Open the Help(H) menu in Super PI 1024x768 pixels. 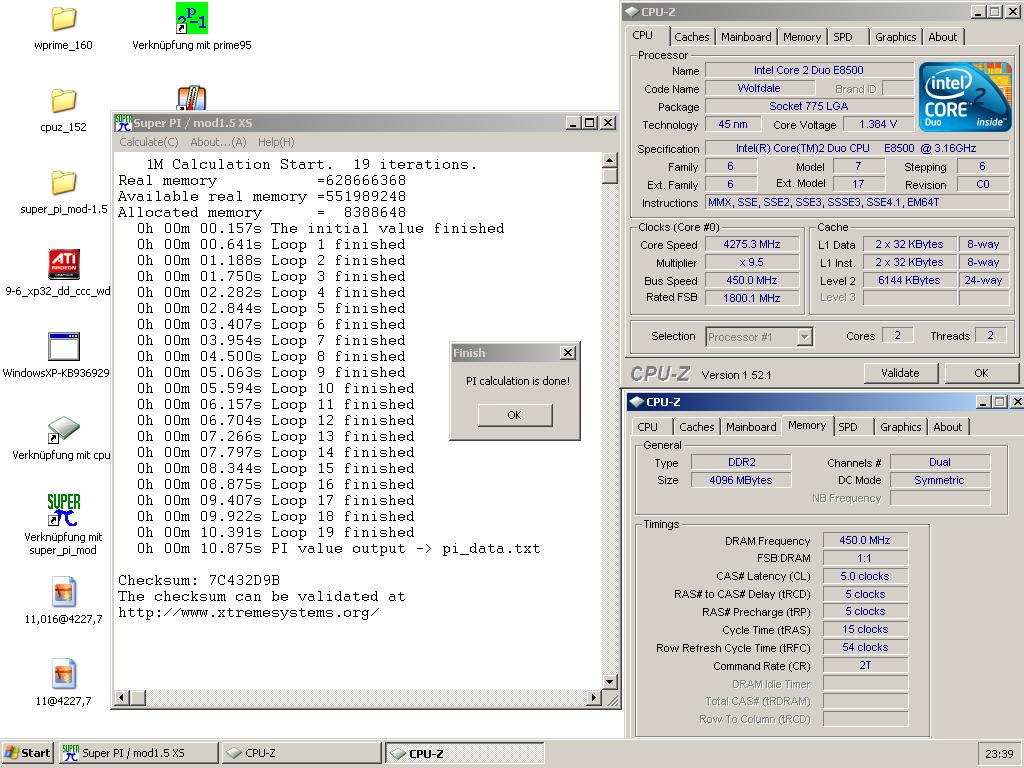tap(276, 142)
